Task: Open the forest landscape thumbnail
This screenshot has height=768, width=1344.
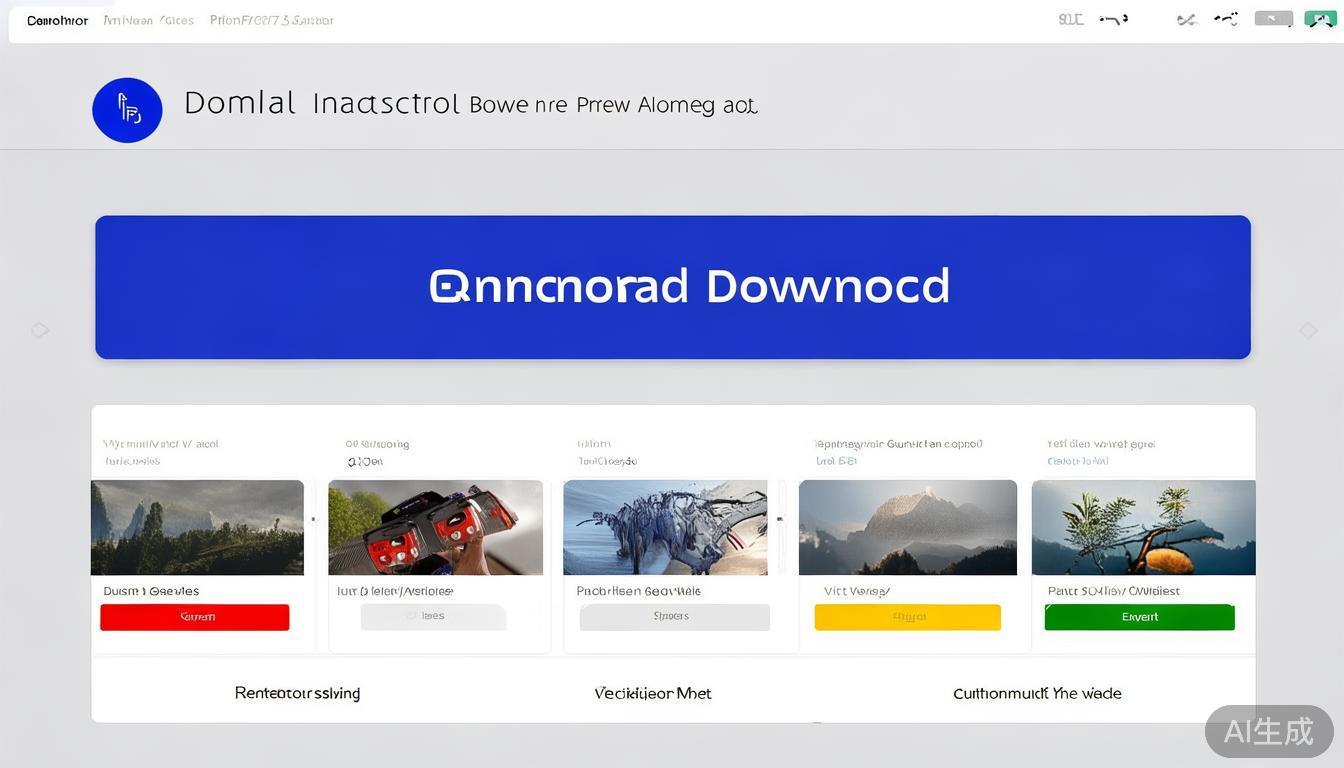Action: tap(197, 527)
